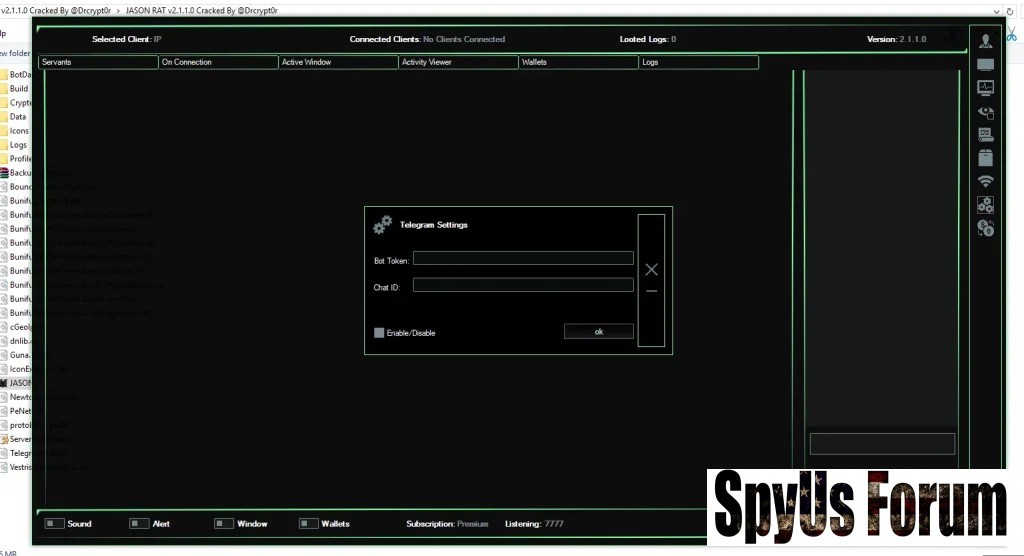Click the user profile icon in sidebar
This screenshot has height=556, width=1024.
tap(986, 41)
